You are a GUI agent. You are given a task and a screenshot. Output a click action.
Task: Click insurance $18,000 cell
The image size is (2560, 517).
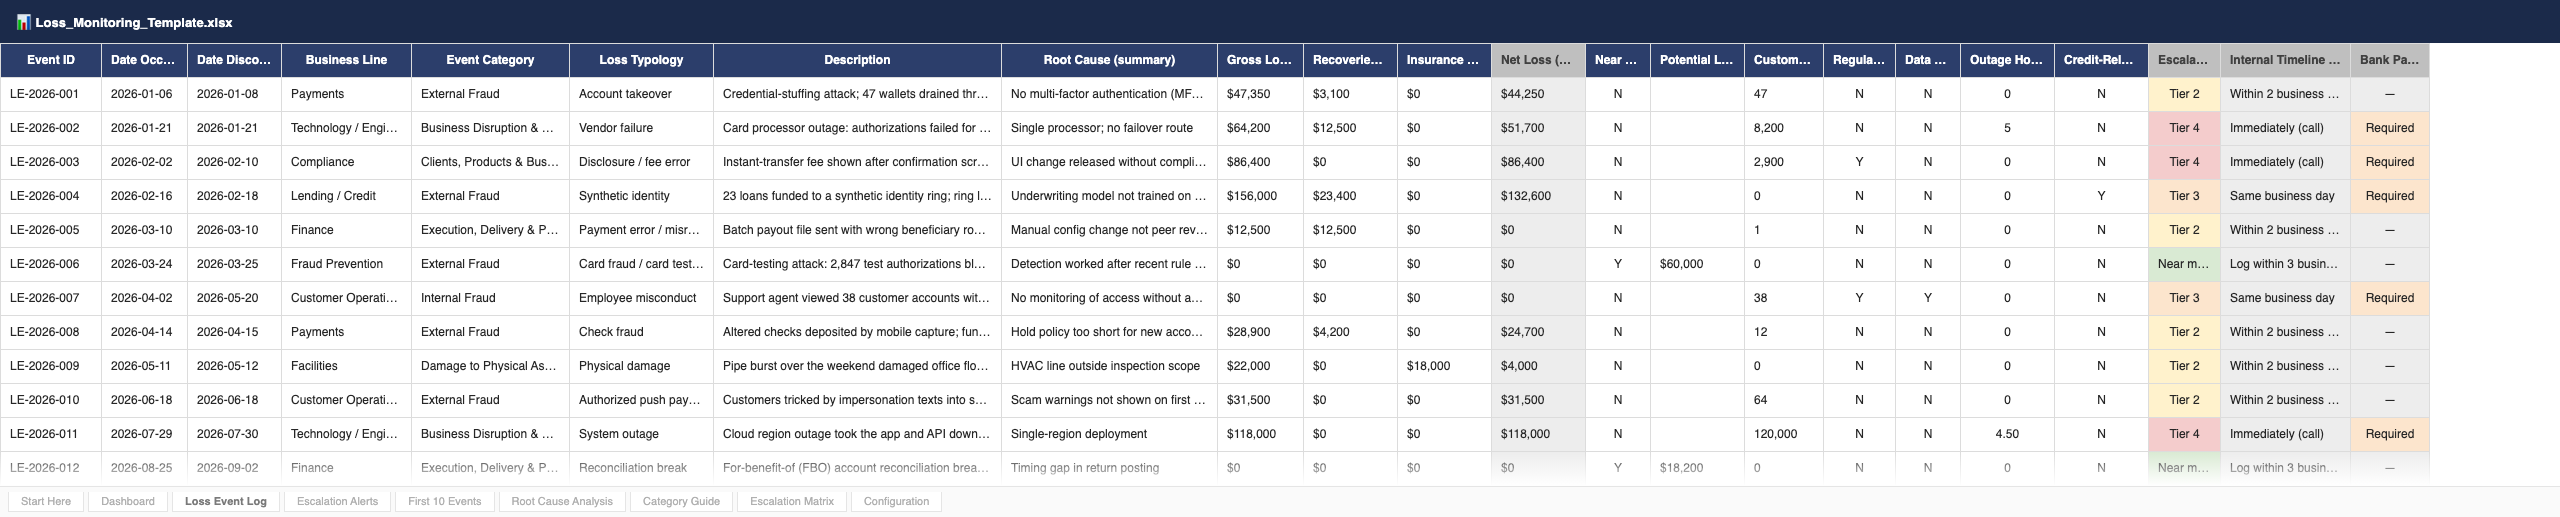[x=1444, y=366]
